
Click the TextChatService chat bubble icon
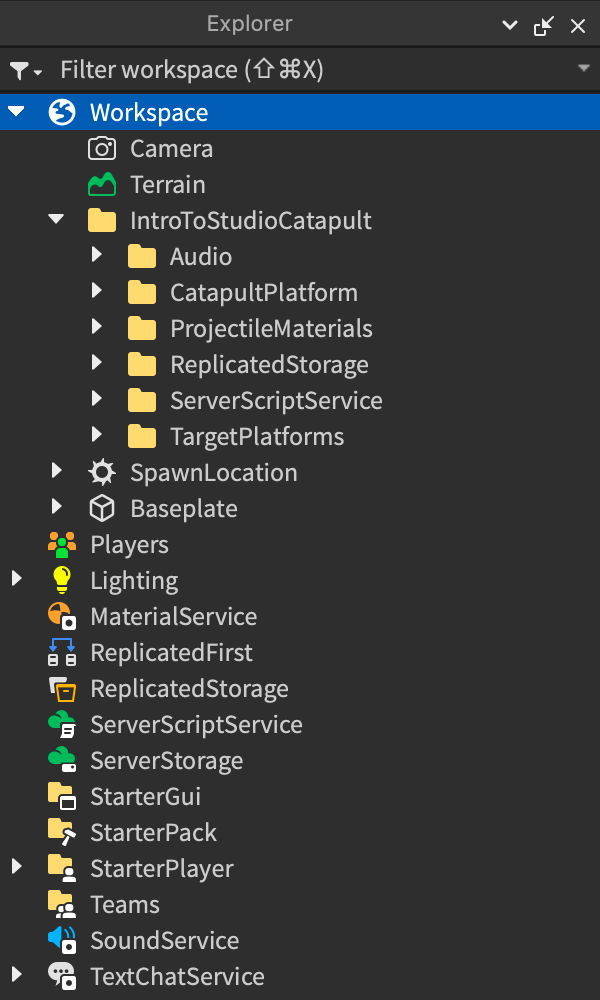point(62,977)
